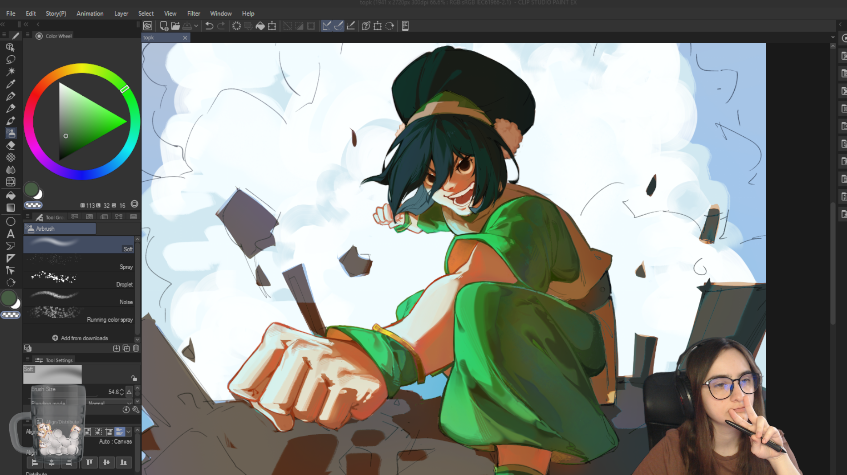Select the Soft airbrush sub tool
The height and width of the screenshot is (475, 847).
[78, 244]
